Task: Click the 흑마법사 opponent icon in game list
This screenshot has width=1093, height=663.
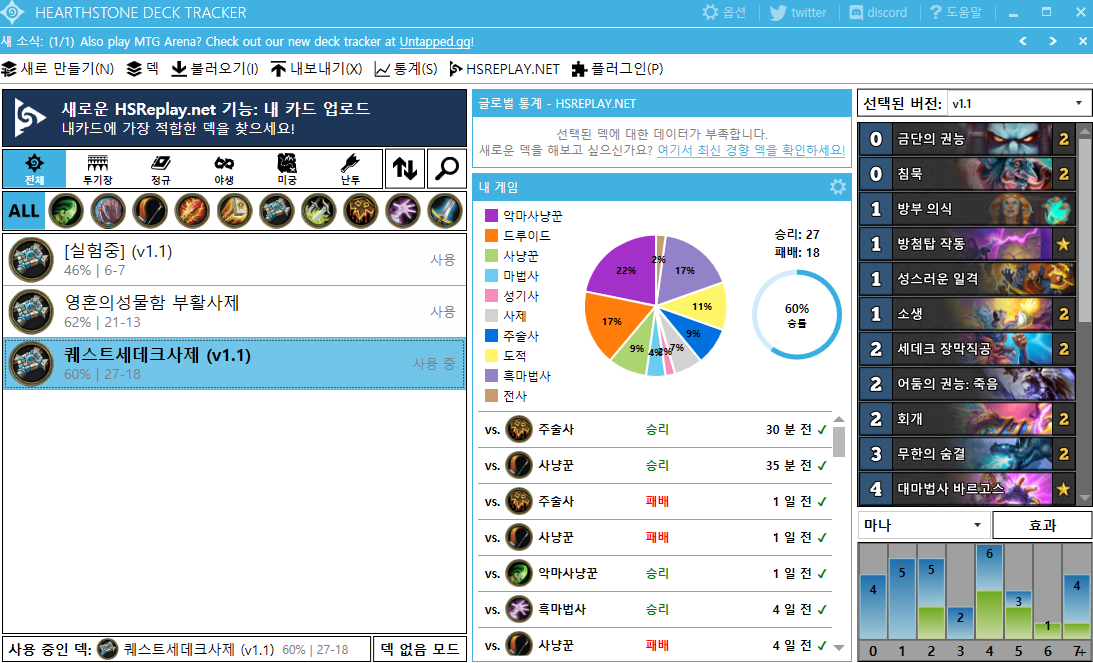Action: [519, 609]
